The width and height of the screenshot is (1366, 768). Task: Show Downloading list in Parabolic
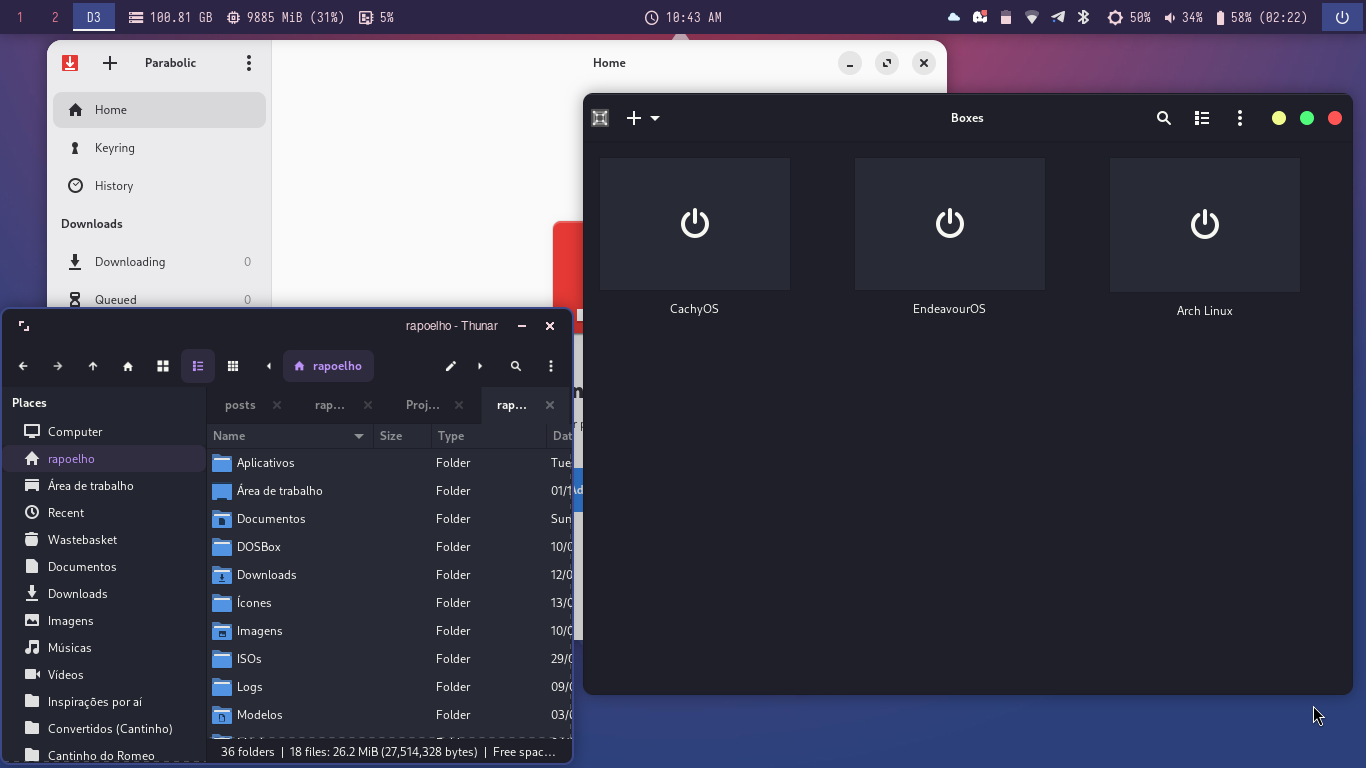point(159,262)
